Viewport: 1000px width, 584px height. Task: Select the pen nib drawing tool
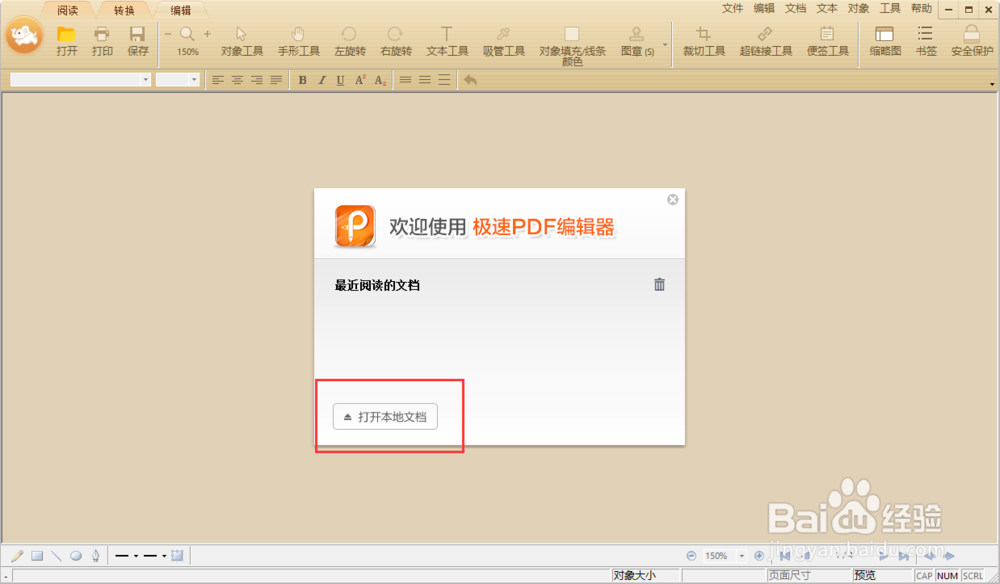[95, 555]
